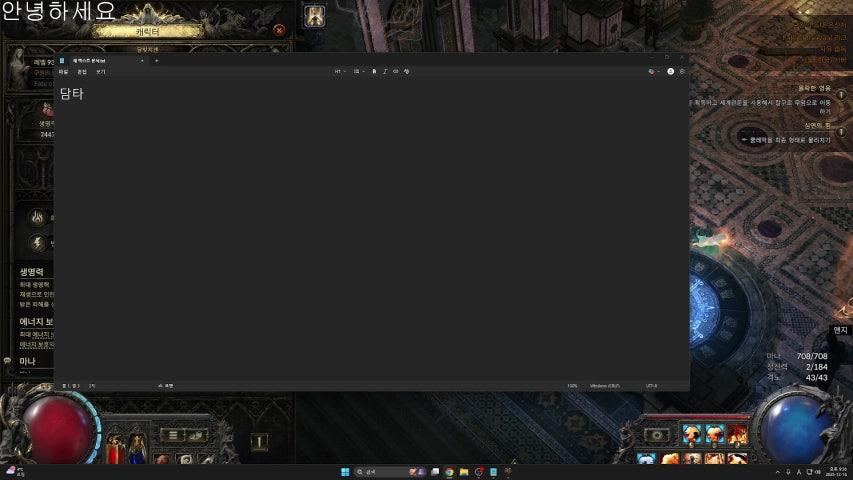
Task: Click the ascendancy portrait icon at the top of game
Action: (314, 16)
